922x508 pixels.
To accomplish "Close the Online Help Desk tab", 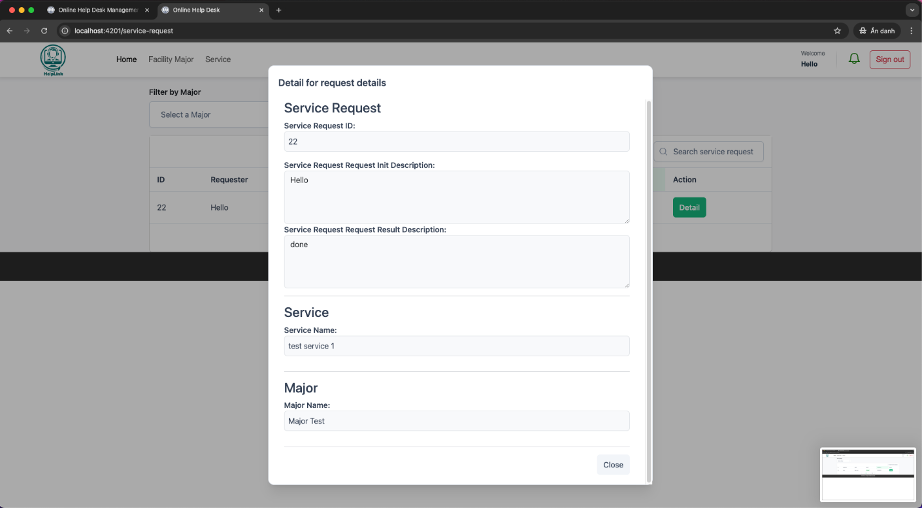I will click(x=262, y=10).
